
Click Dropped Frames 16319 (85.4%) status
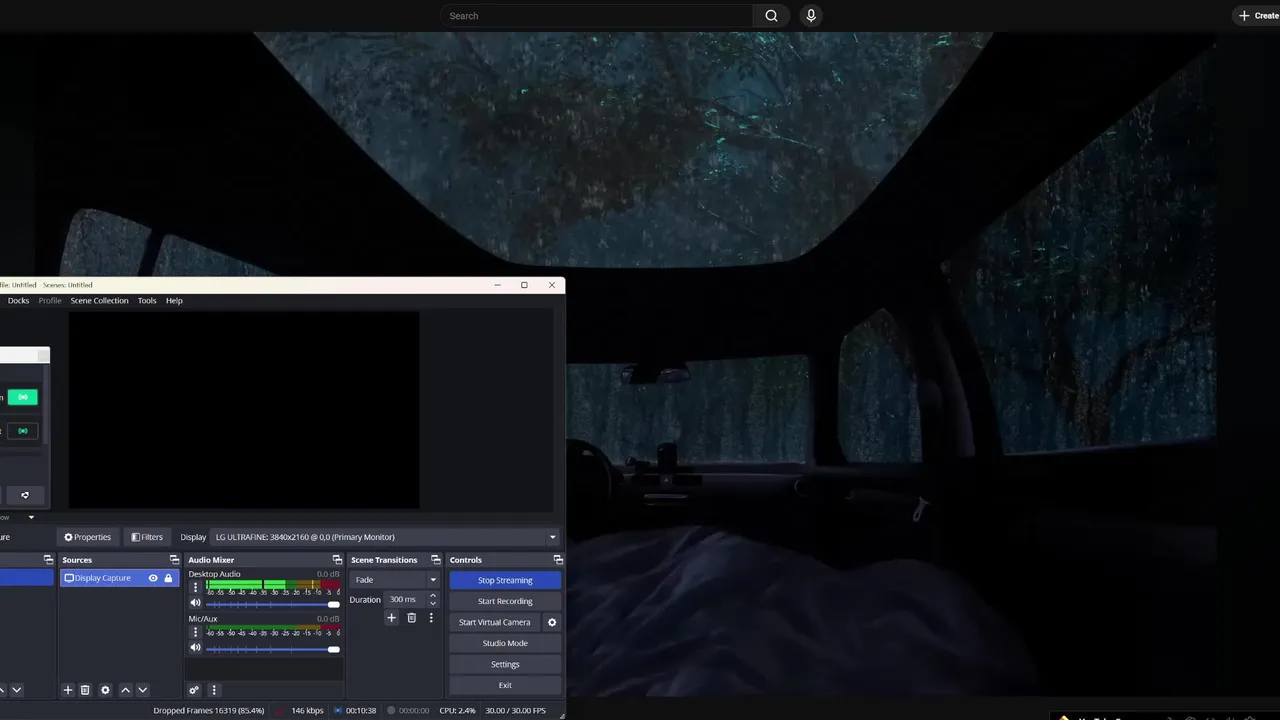tap(209, 710)
